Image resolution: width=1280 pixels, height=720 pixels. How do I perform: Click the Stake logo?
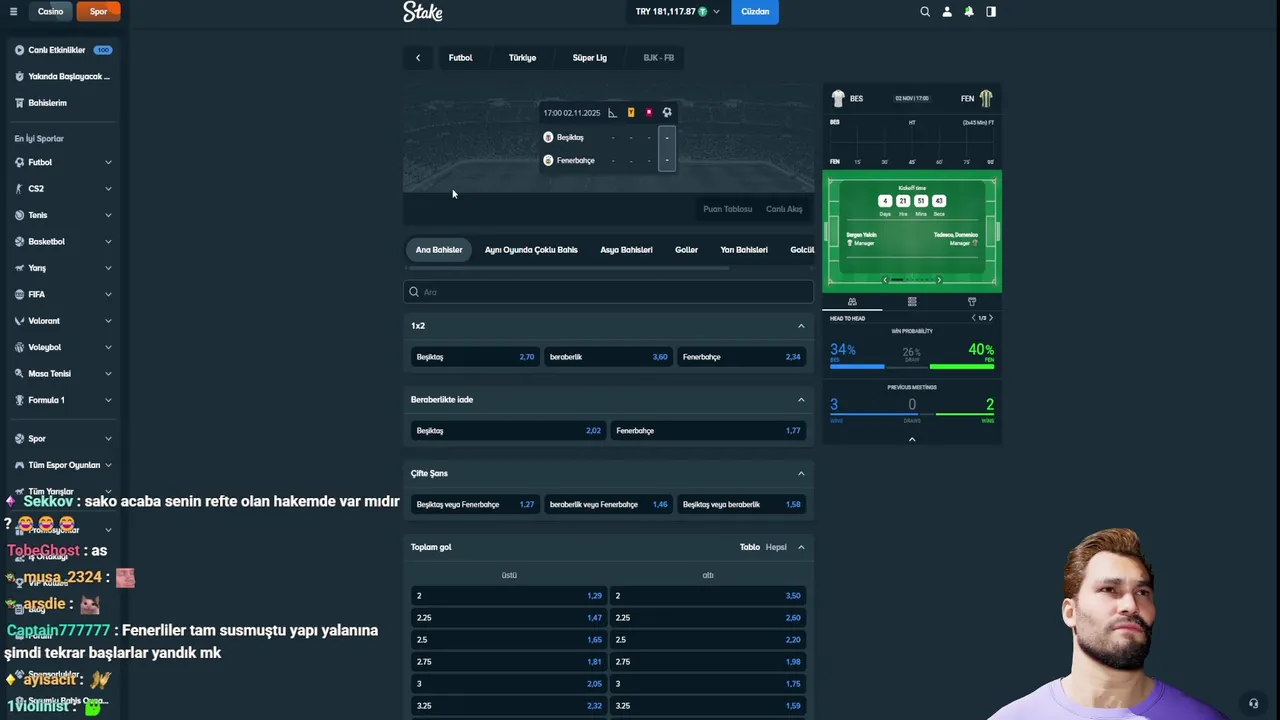pyautogui.click(x=423, y=12)
